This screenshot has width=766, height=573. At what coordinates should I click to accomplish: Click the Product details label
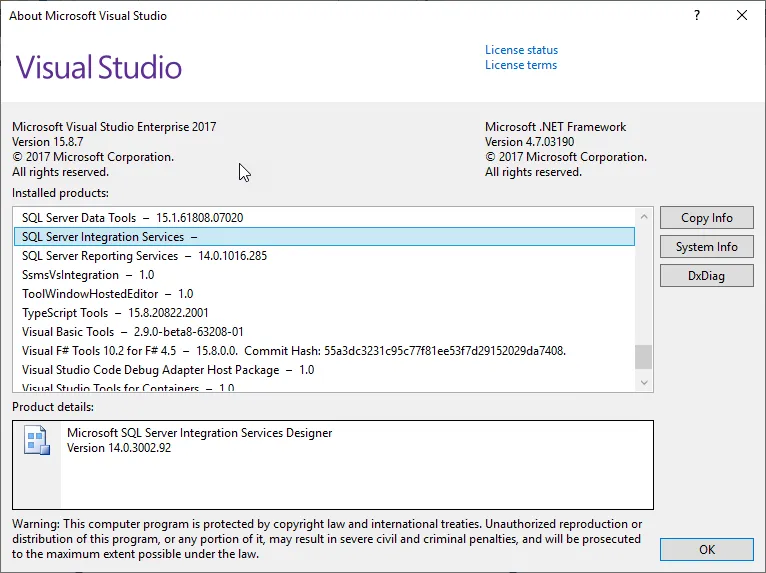[53, 407]
